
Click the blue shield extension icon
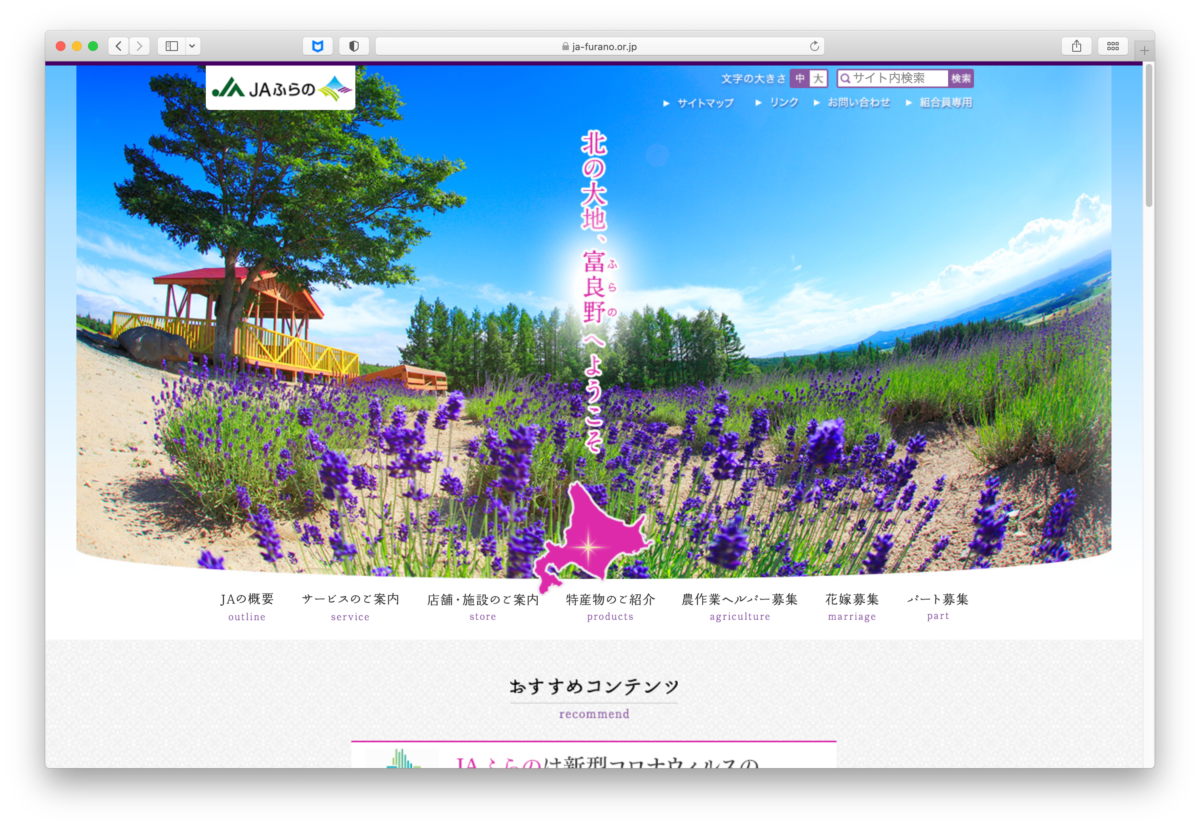(x=317, y=46)
